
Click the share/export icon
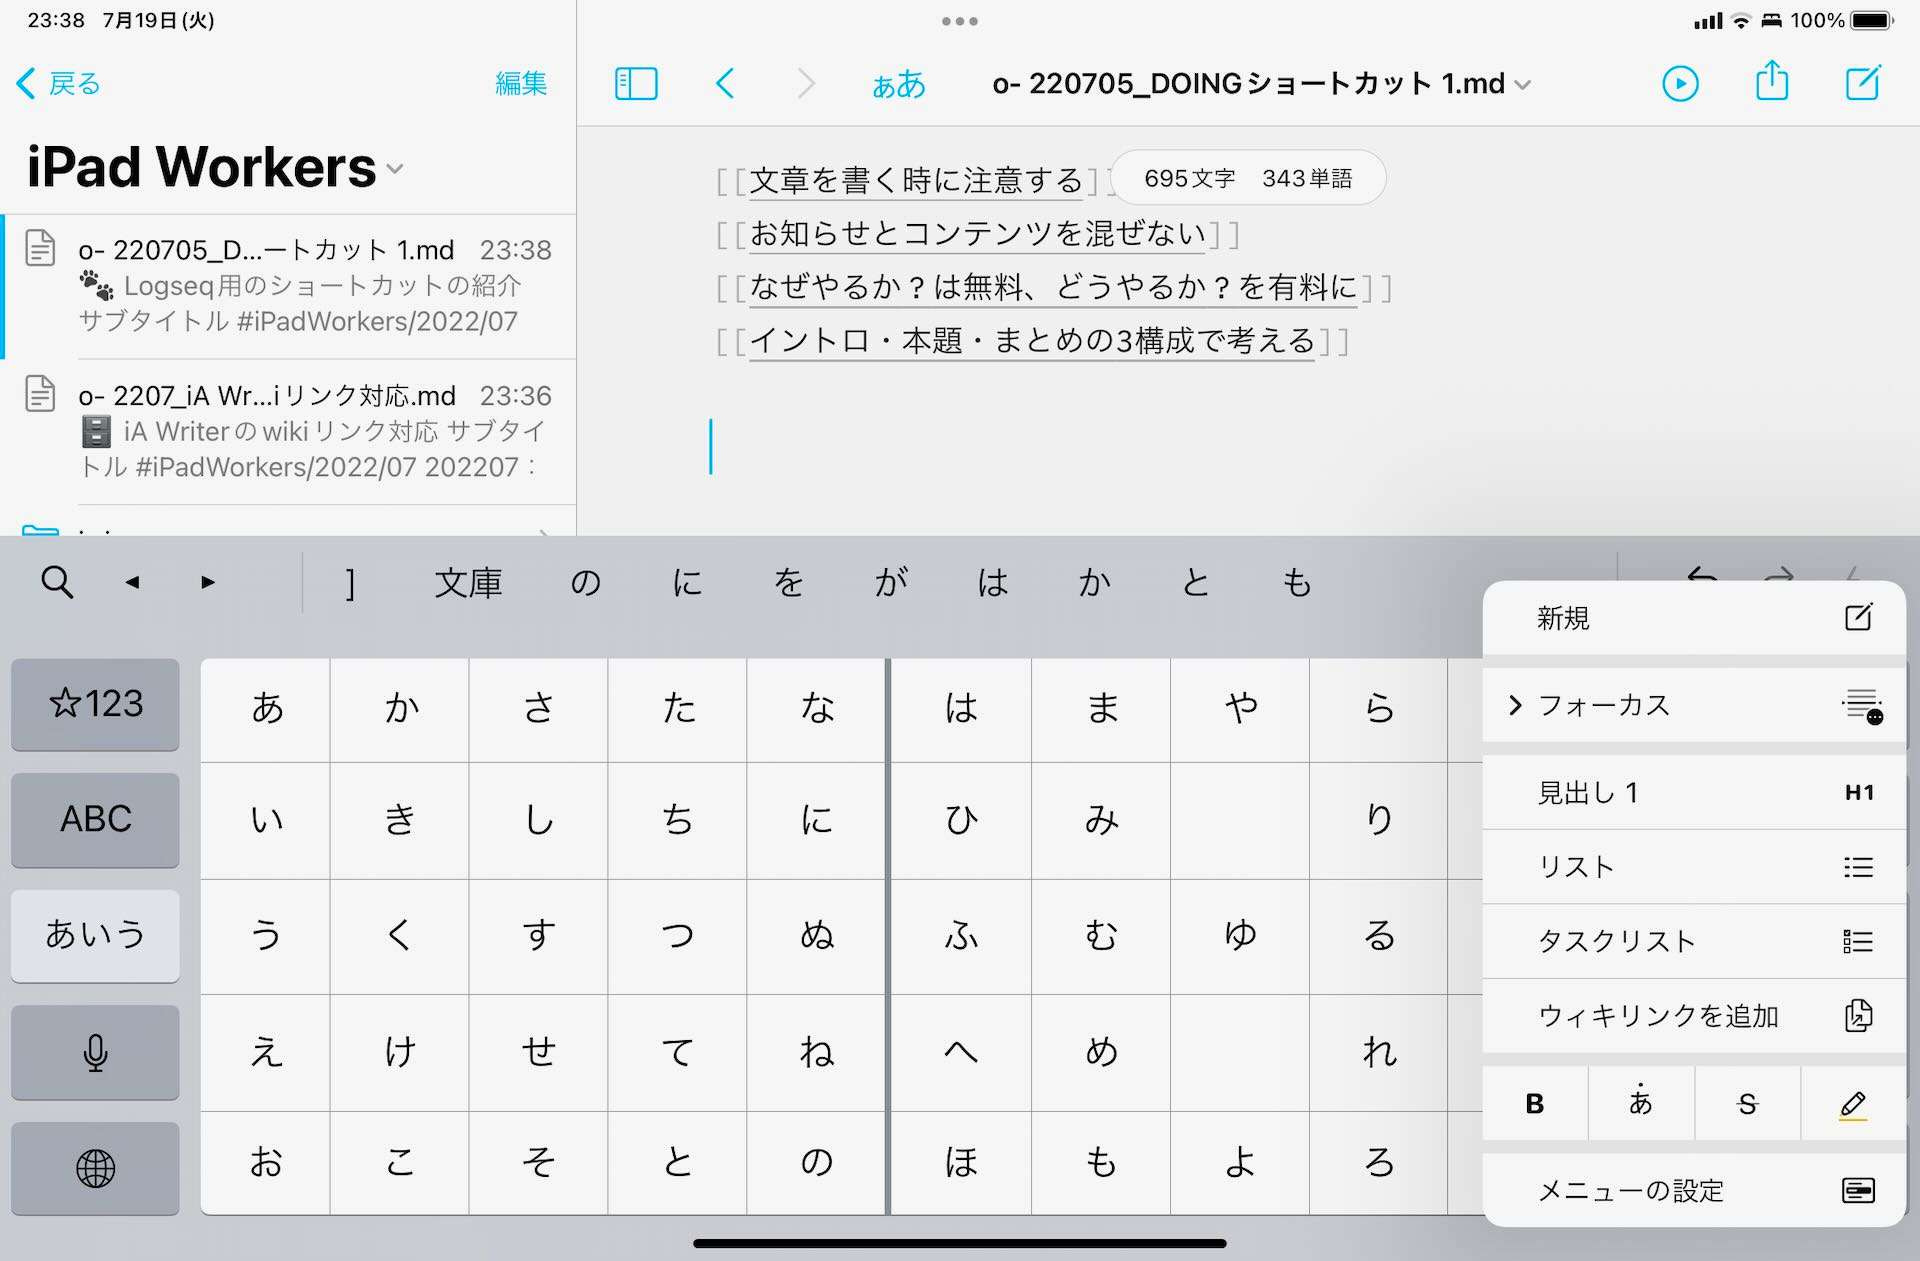pos(1769,82)
